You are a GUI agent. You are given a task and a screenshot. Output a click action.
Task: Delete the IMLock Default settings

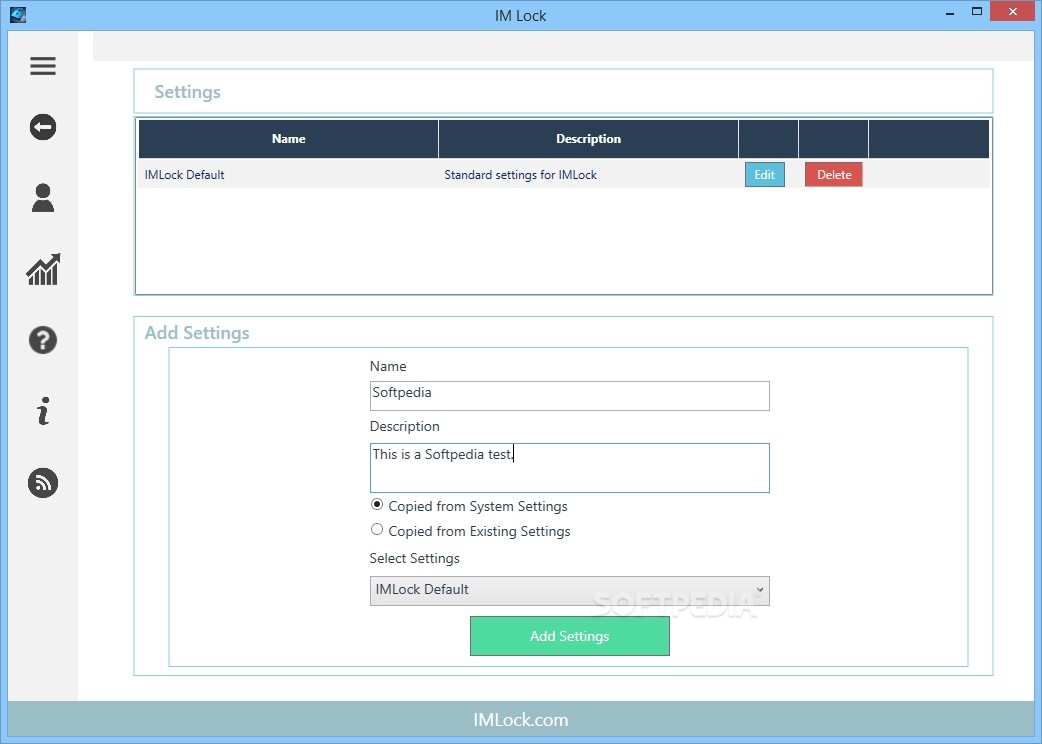833,174
